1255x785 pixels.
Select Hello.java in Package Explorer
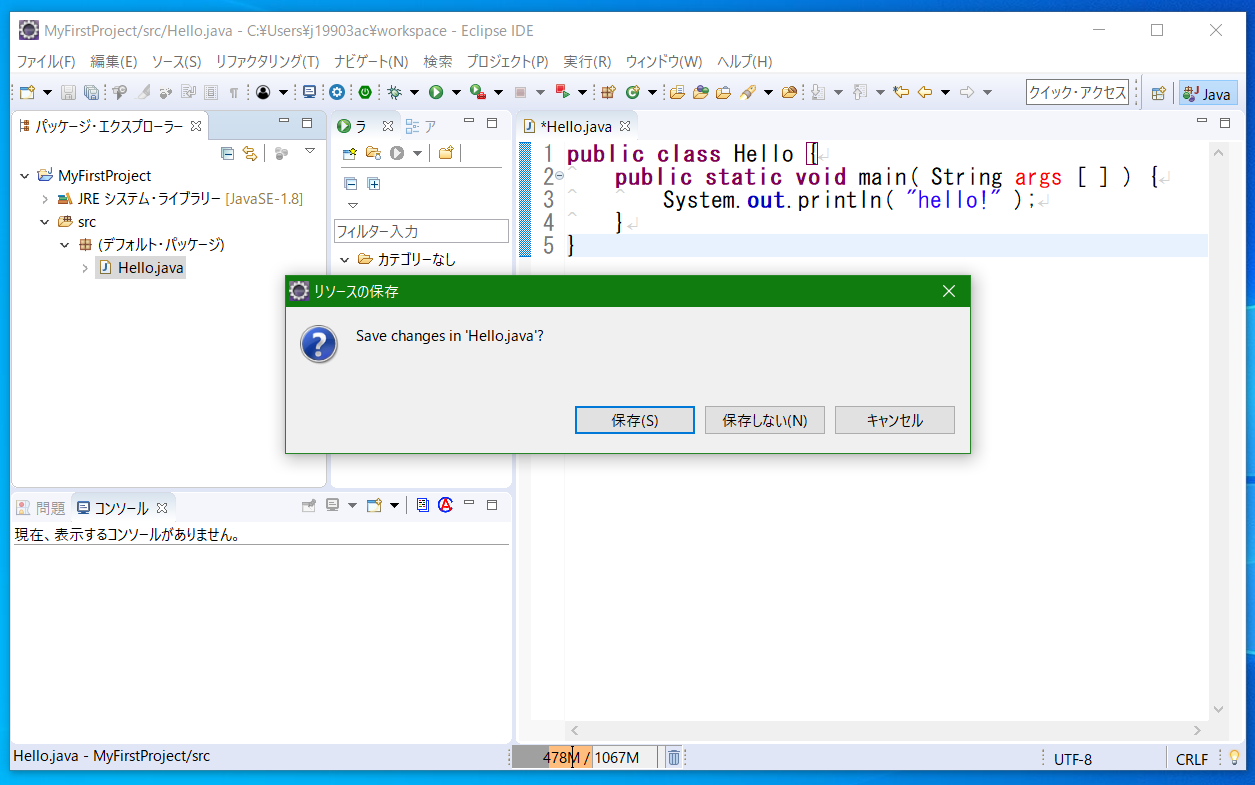coord(140,268)
